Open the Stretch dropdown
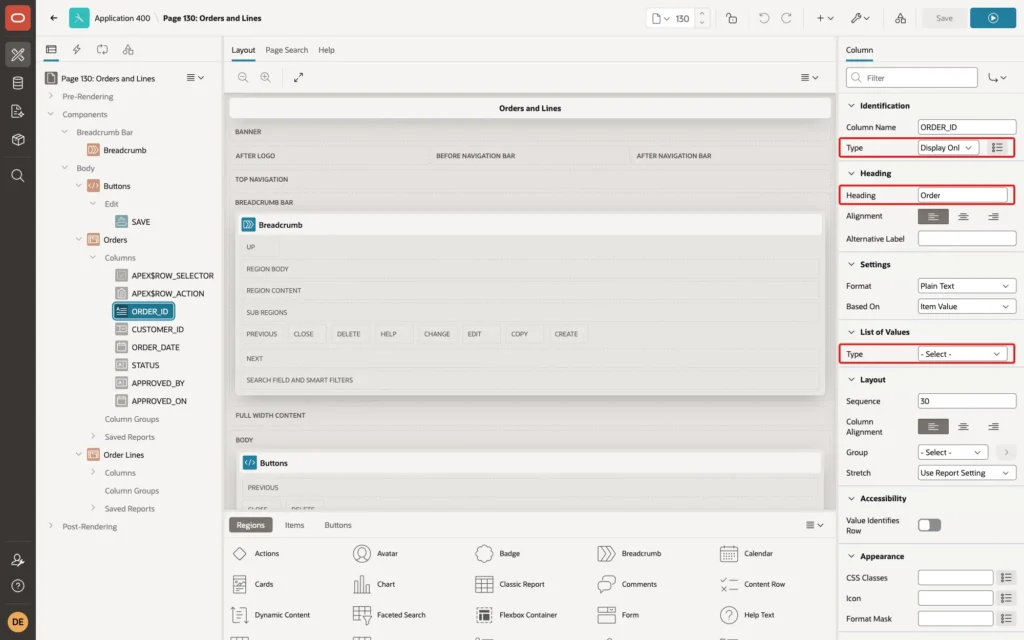This screenshot has height=640, width=1024. 967,473
